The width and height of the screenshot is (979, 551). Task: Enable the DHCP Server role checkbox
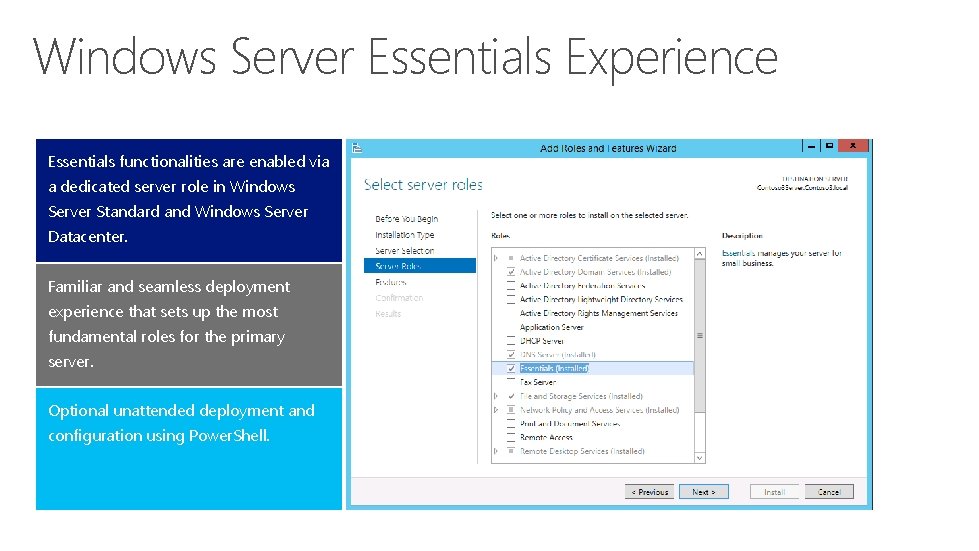pyautogui.click(x=511, y=341)
